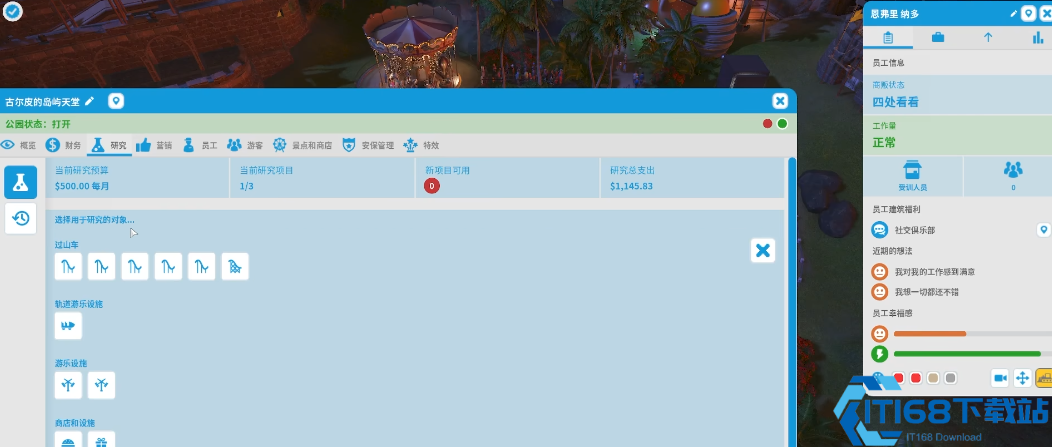1052x447 pixels.
Task: Pick the beige uniform color swatch
Action: tap(933, 379)
